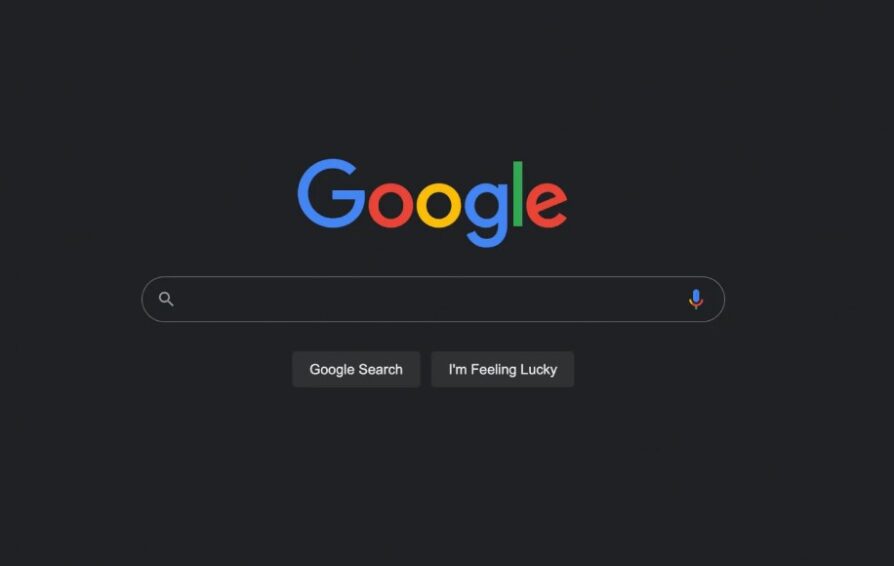Tap the colorful mic icon in search bar
894x566 pixels.
696,299
